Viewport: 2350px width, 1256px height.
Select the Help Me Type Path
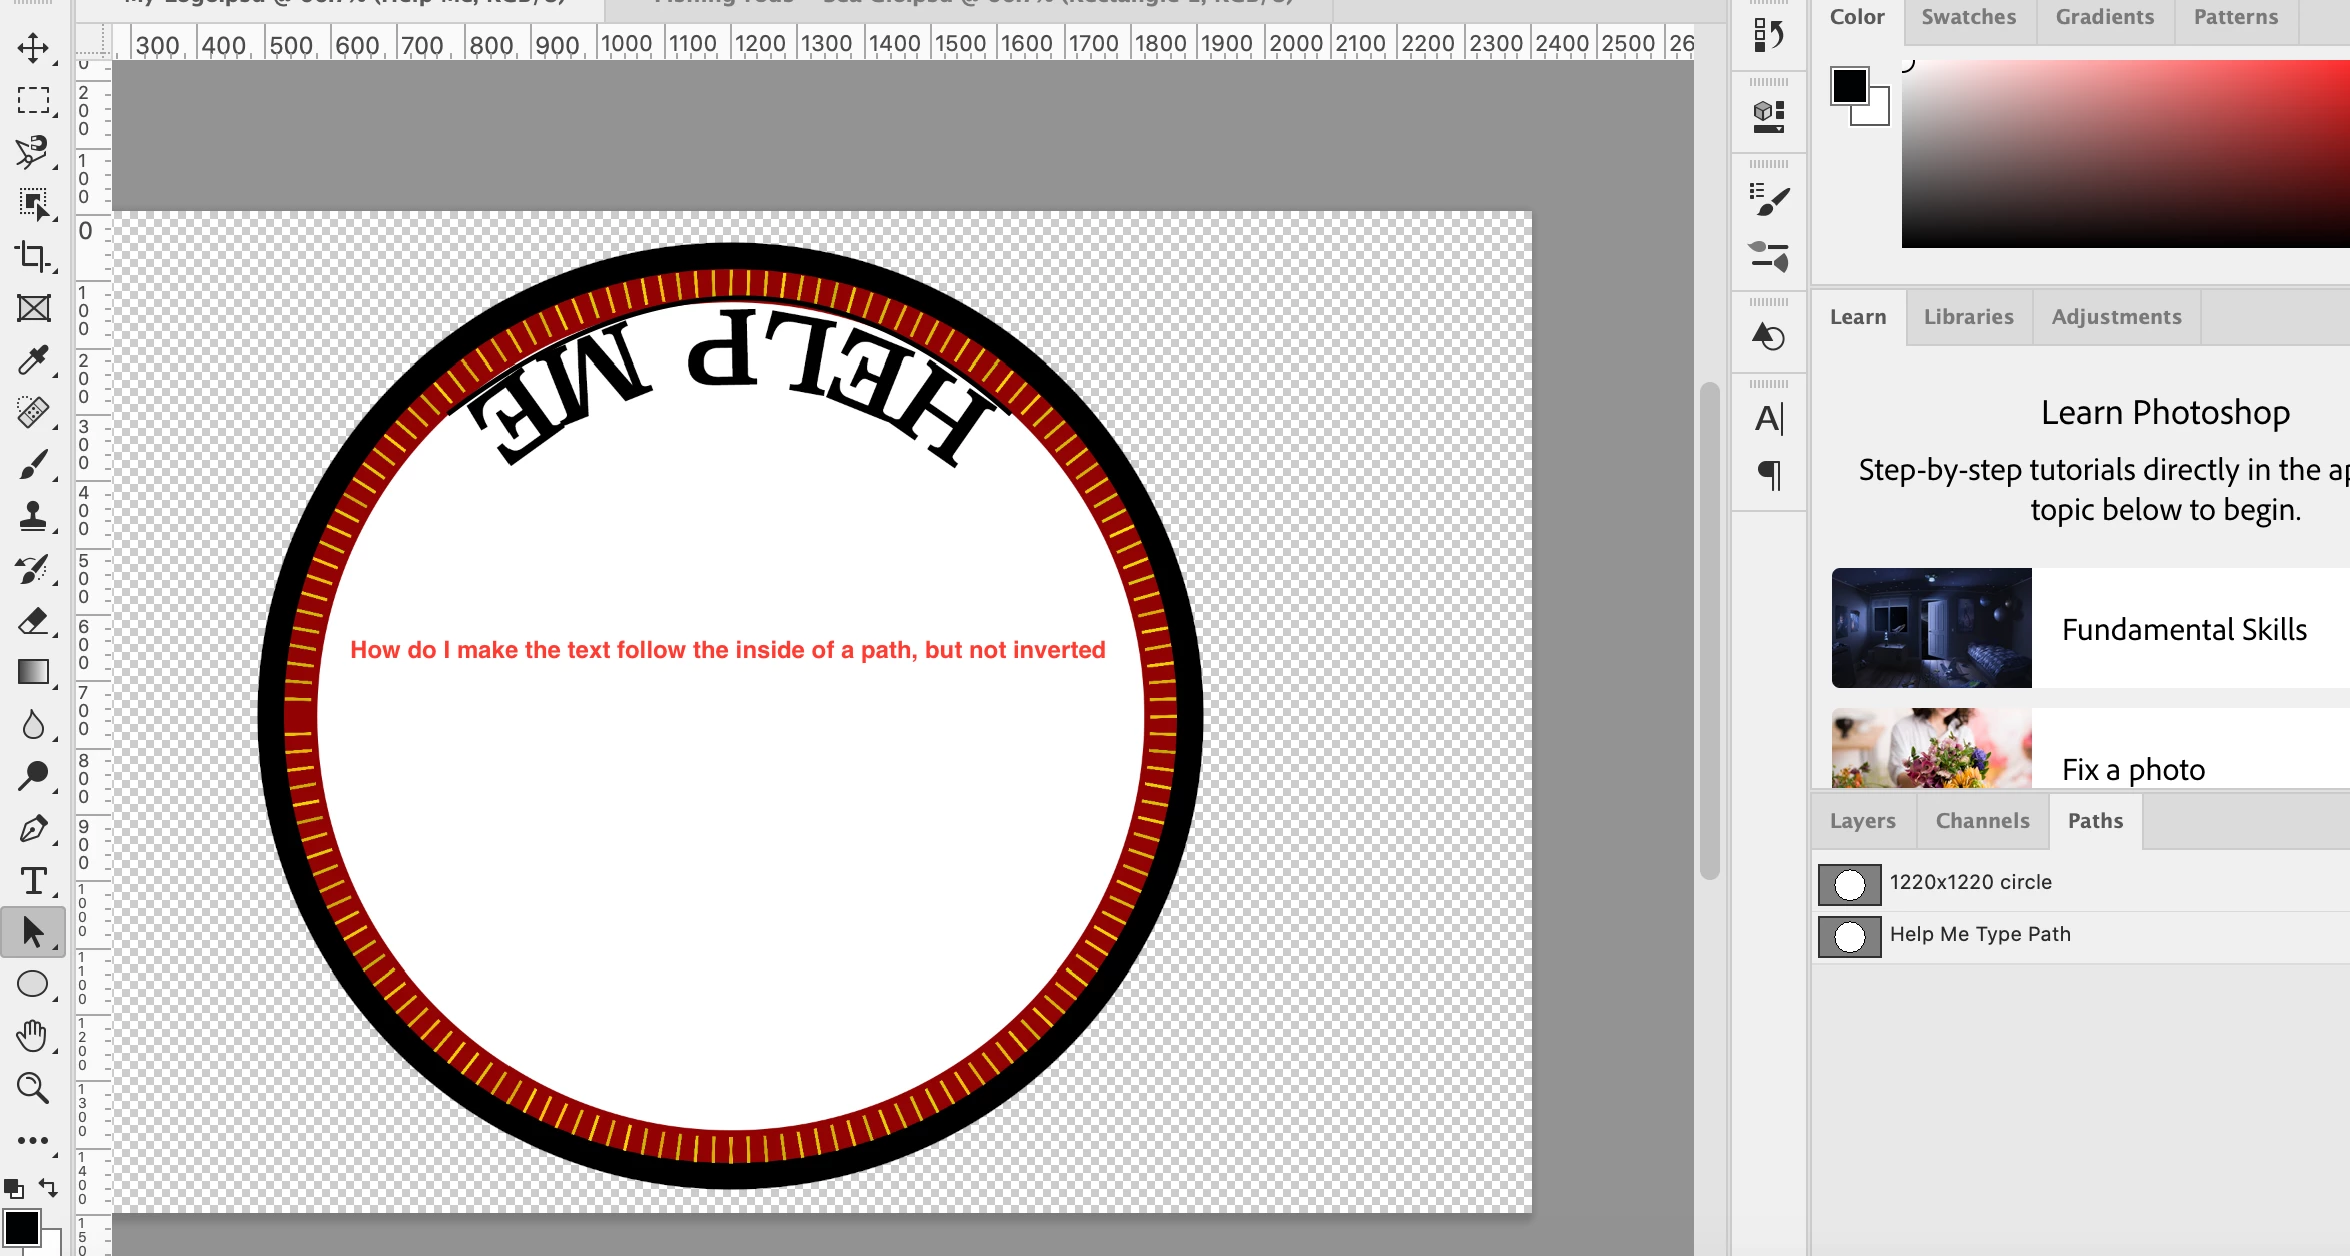coord(1979,934)
